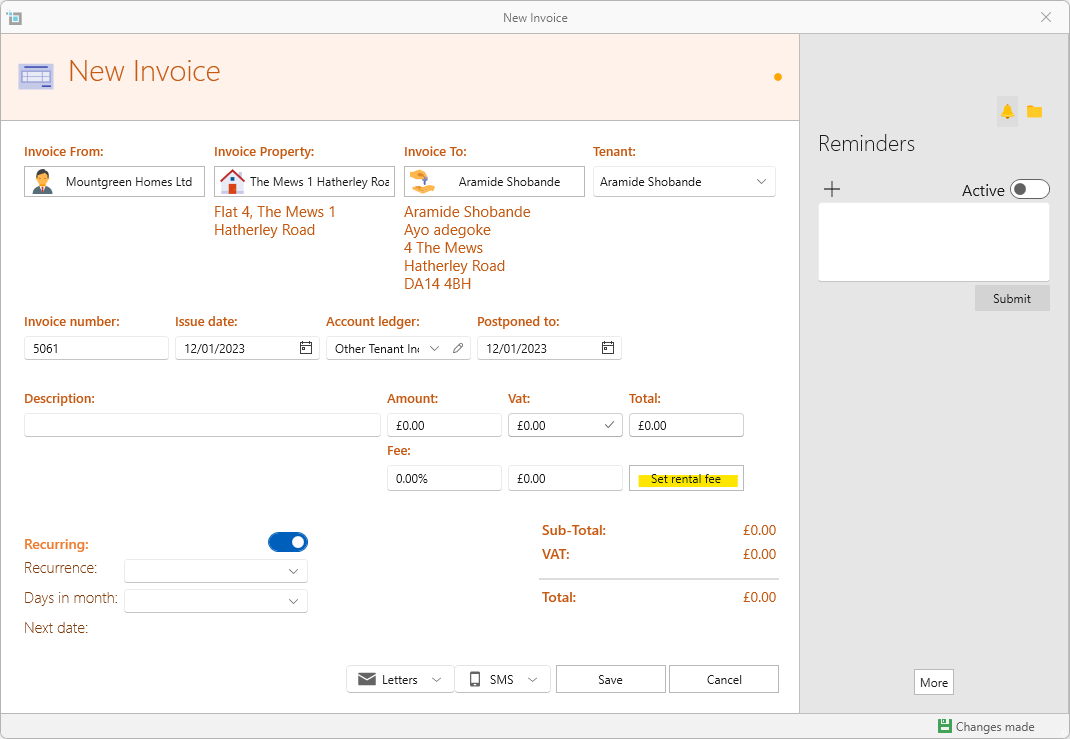
Task: Click the app icon in the title bar
Action: click(x=14, y=18)
